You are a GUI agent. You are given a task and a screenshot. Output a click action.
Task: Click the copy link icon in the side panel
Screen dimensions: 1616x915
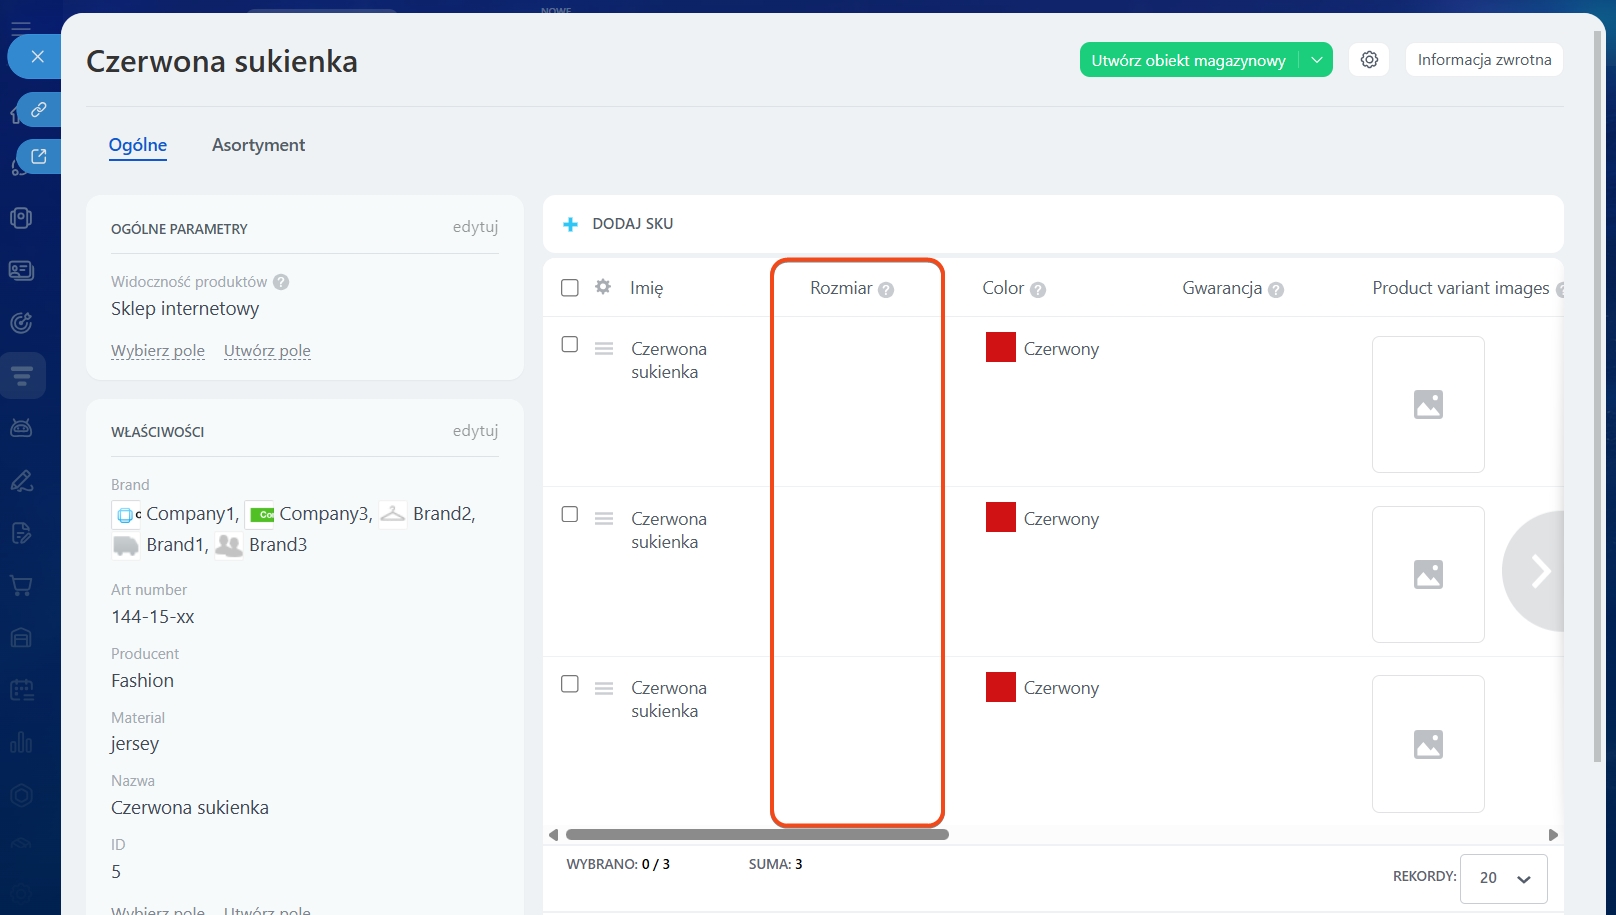(39, 109)
